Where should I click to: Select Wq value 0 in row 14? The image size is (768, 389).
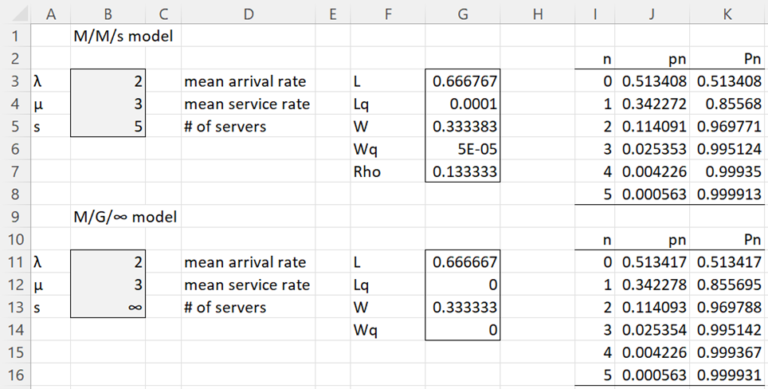pyautogui.click(x=462, y=330)
